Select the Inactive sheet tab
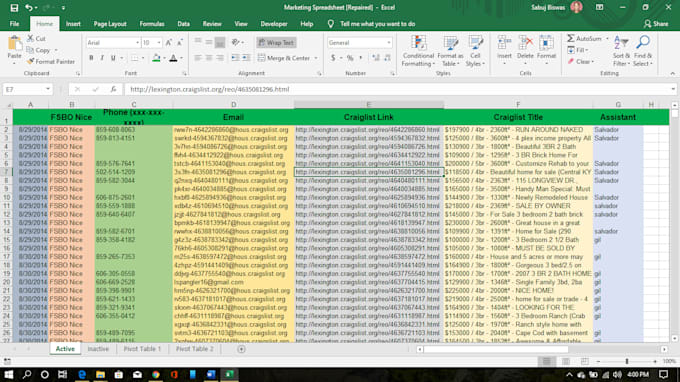 (98, 349)
